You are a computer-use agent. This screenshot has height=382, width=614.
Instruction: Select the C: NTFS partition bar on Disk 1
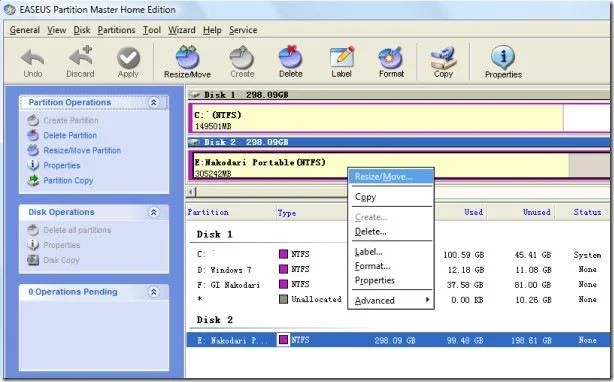pyautogui.click(x=377, y=118)
